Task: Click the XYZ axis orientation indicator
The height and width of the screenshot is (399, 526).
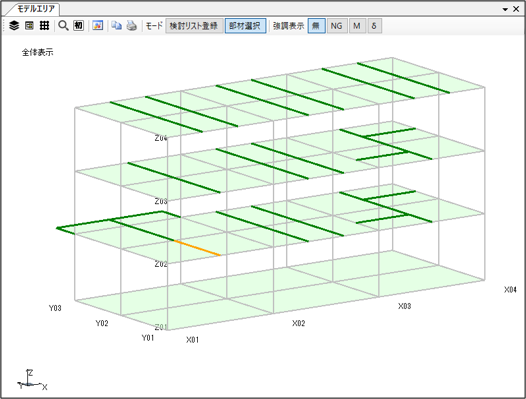Action: coord(32,380)
